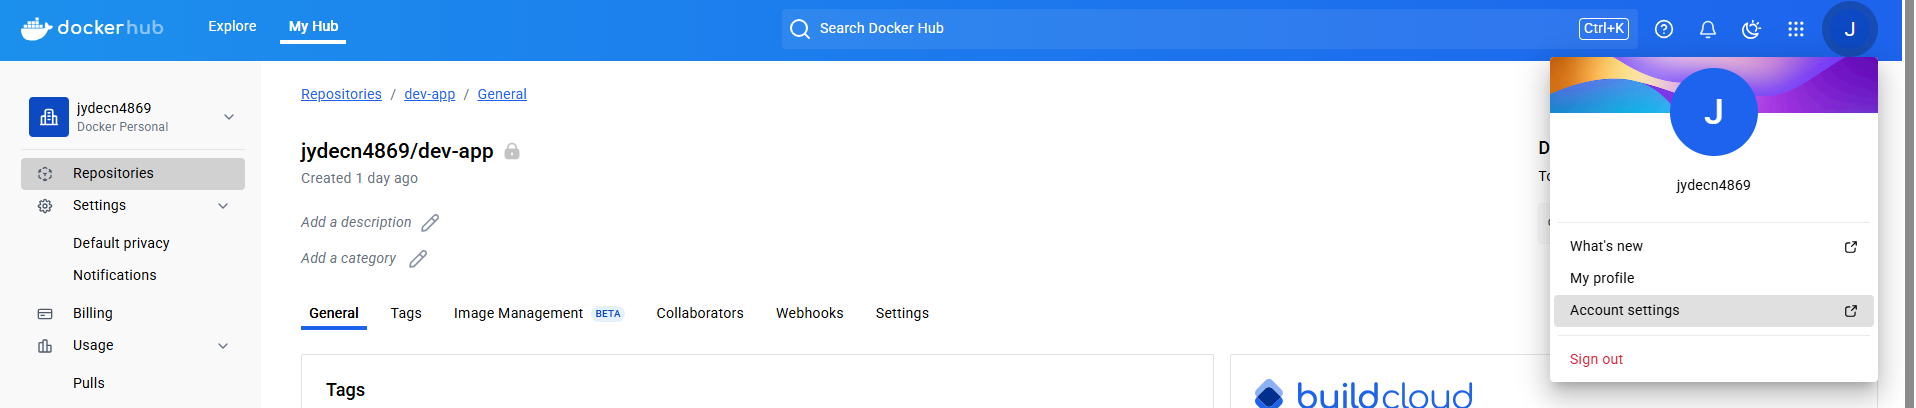Select Account settings in the user menu
The height and width of the screenshot is (408, 1916).
(1625, 310)
